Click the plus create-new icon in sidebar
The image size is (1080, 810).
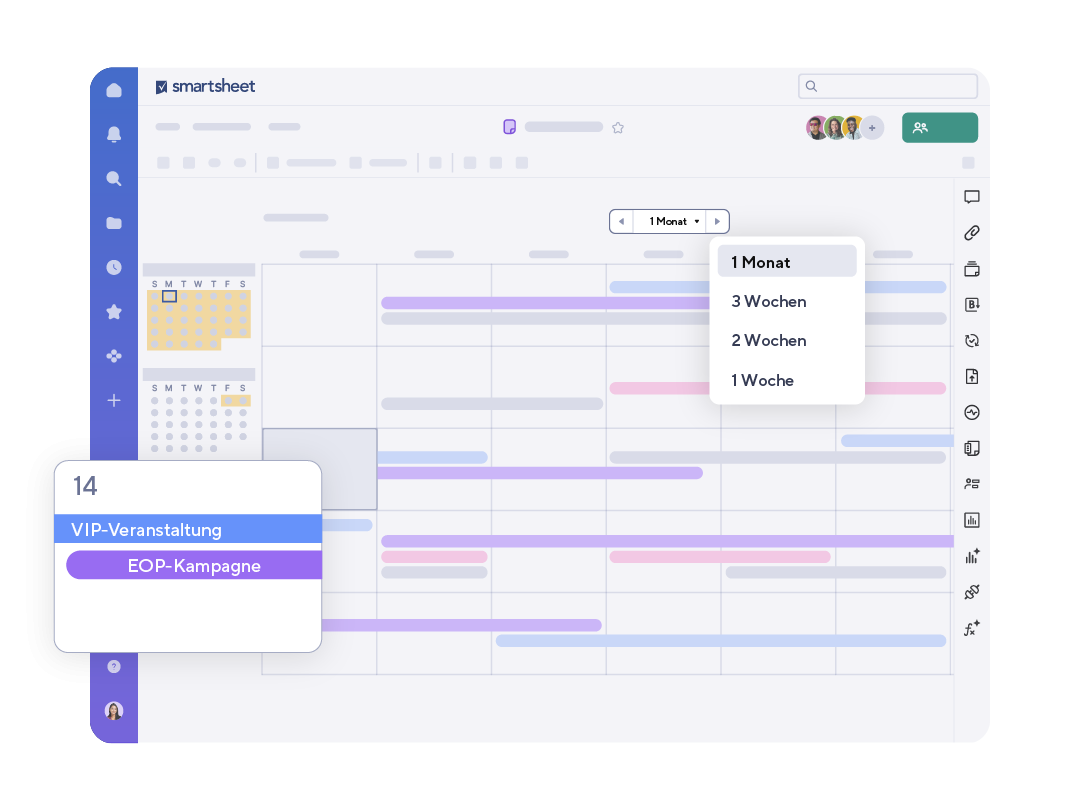point(114,400)
